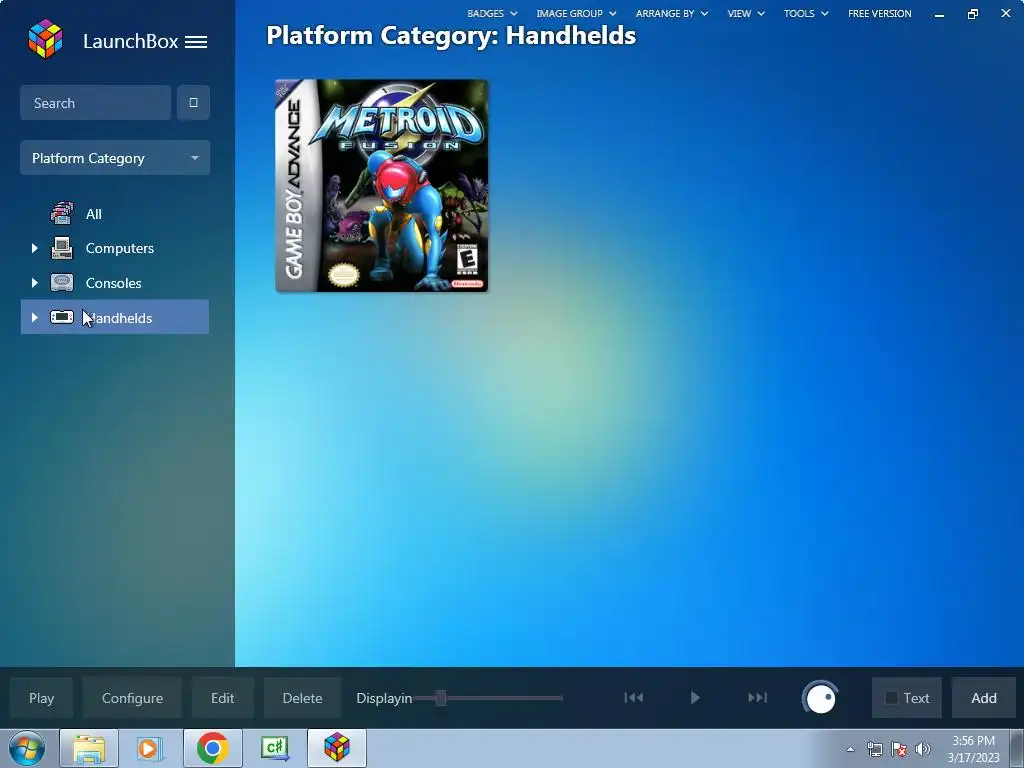Viewport: 1024px width, 768px height.
Task: Click the network tray icon
Action: (x=874, y=749)
